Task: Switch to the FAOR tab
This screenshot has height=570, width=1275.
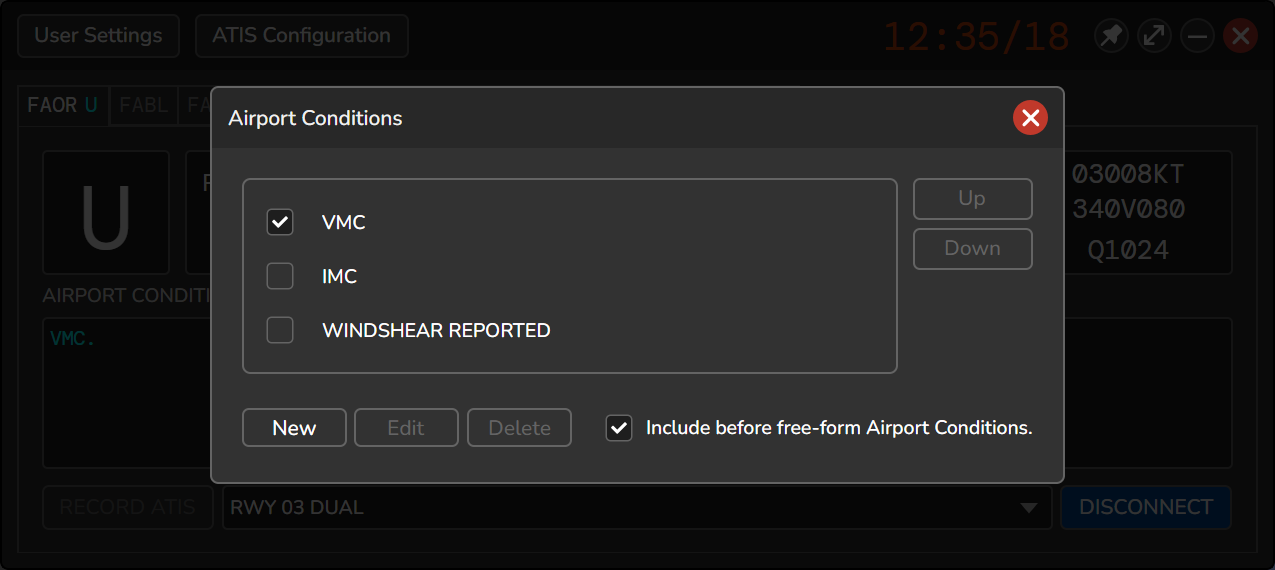Action: [x=62, y=105]
